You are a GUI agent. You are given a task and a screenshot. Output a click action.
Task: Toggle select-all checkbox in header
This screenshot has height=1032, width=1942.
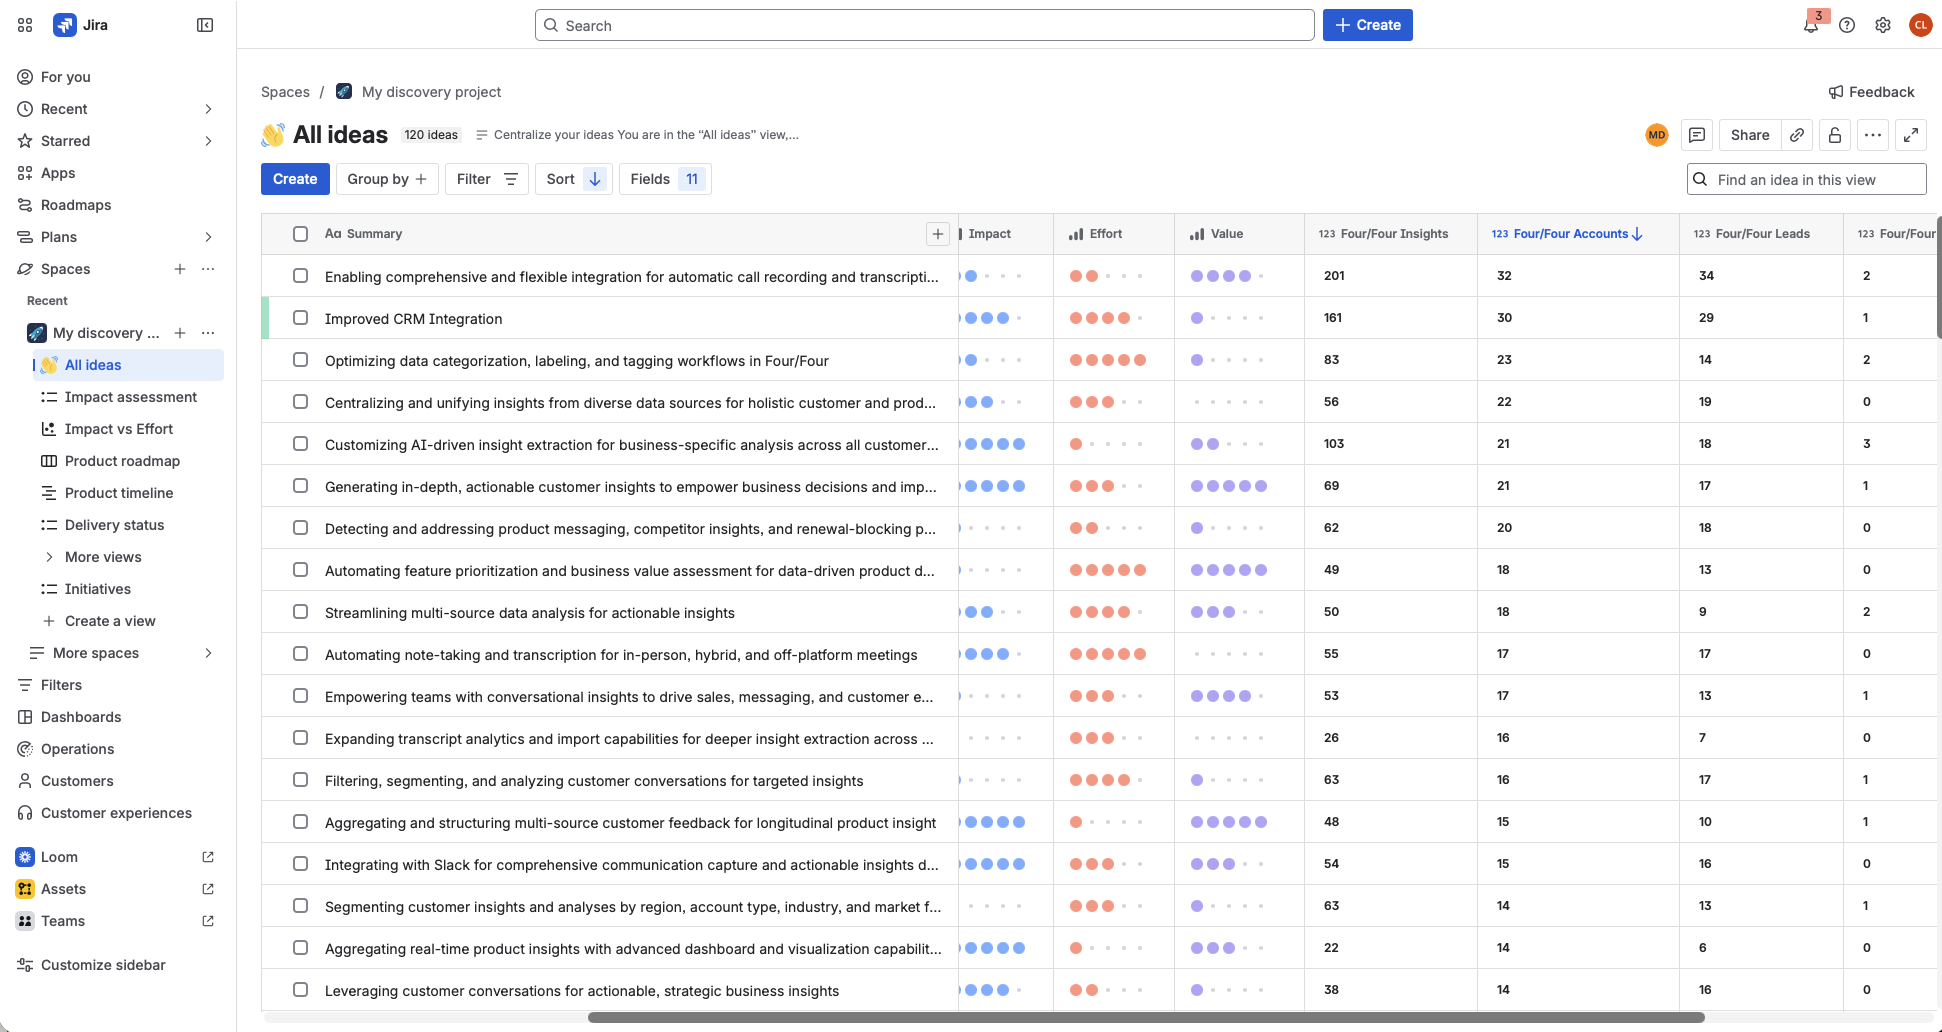[300, 234]
